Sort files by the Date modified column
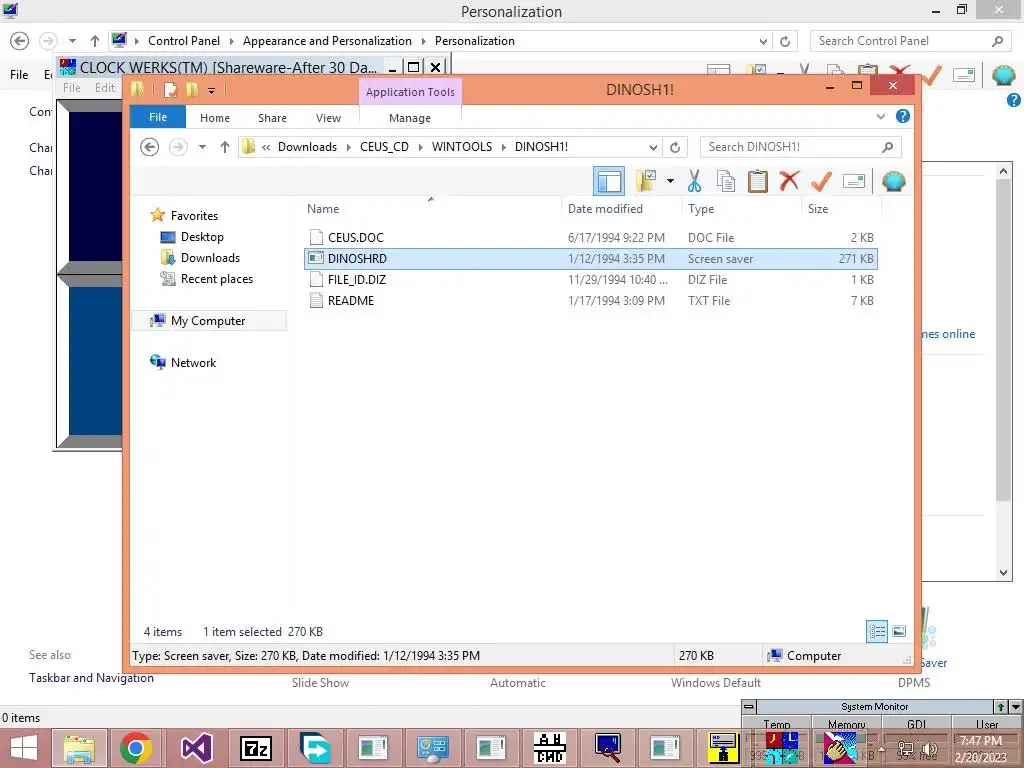 click(605, 209)
